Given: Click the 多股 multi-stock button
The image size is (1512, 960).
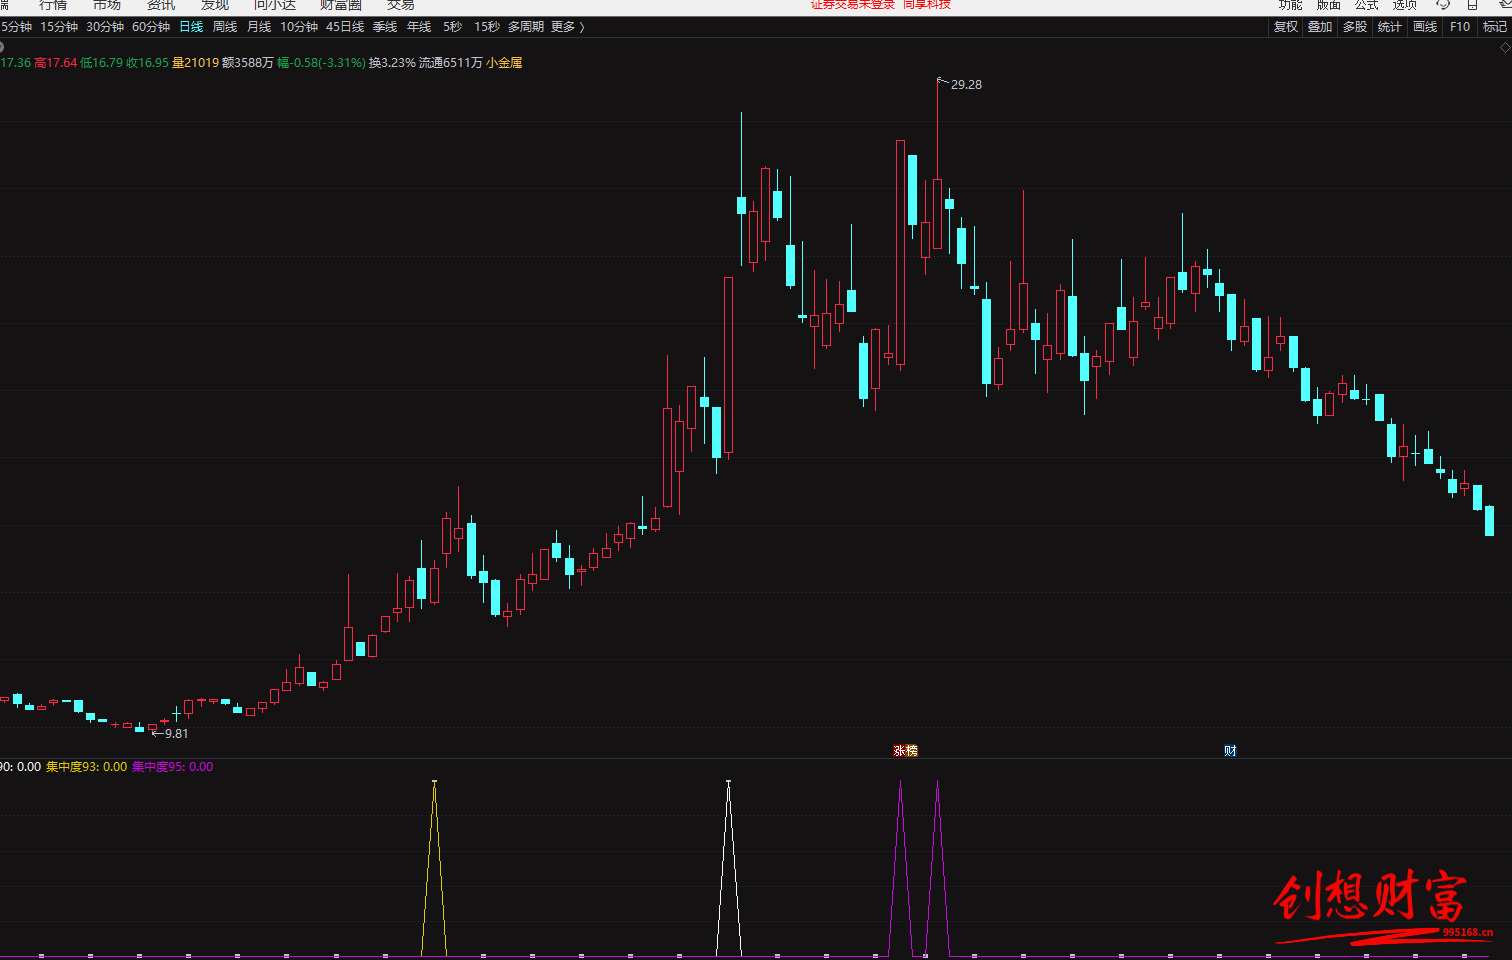Looking at the screenshot, I should point(1355,27).
